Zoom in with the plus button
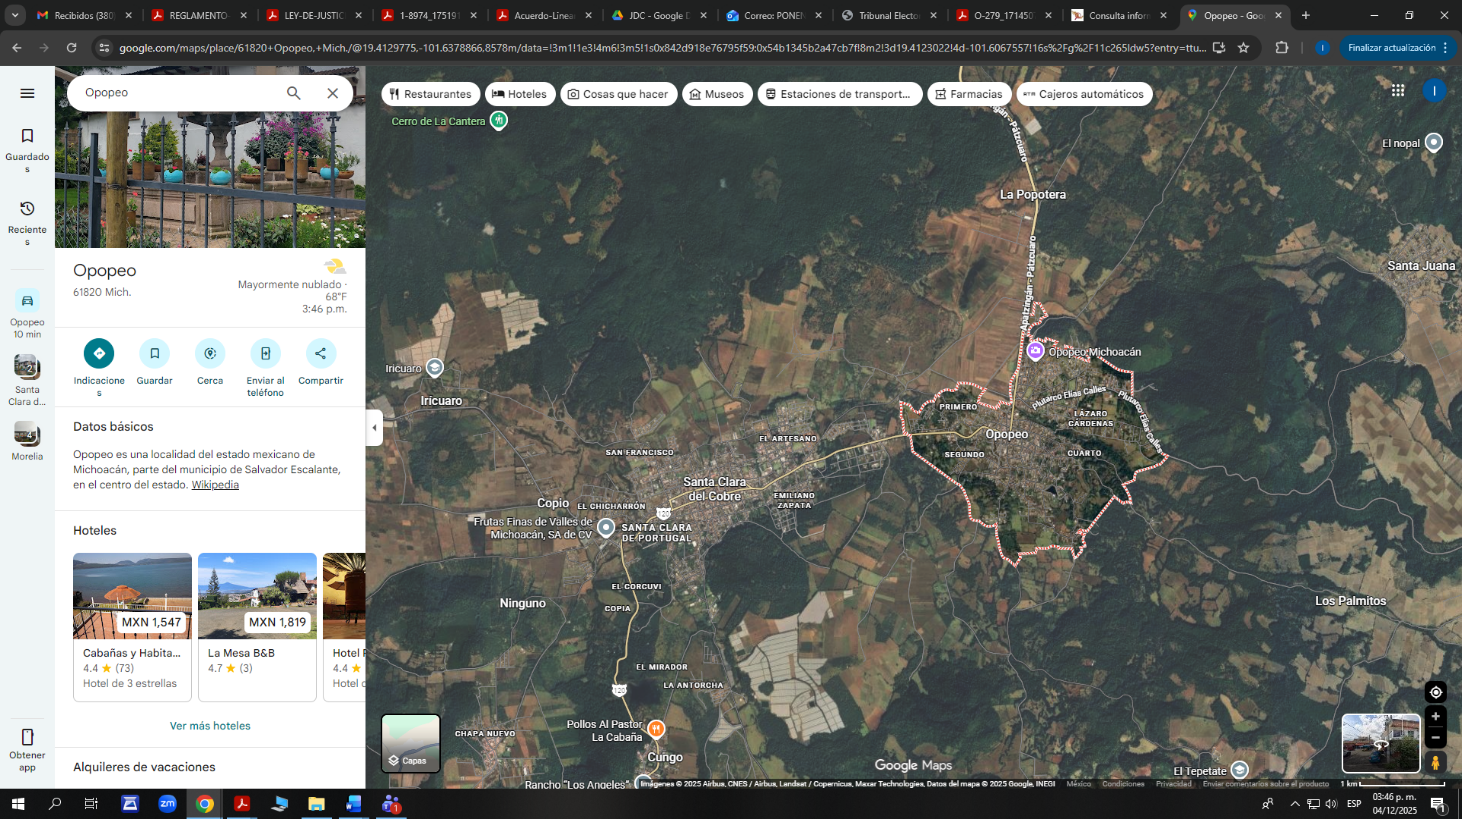 (x=1435, y=716)
